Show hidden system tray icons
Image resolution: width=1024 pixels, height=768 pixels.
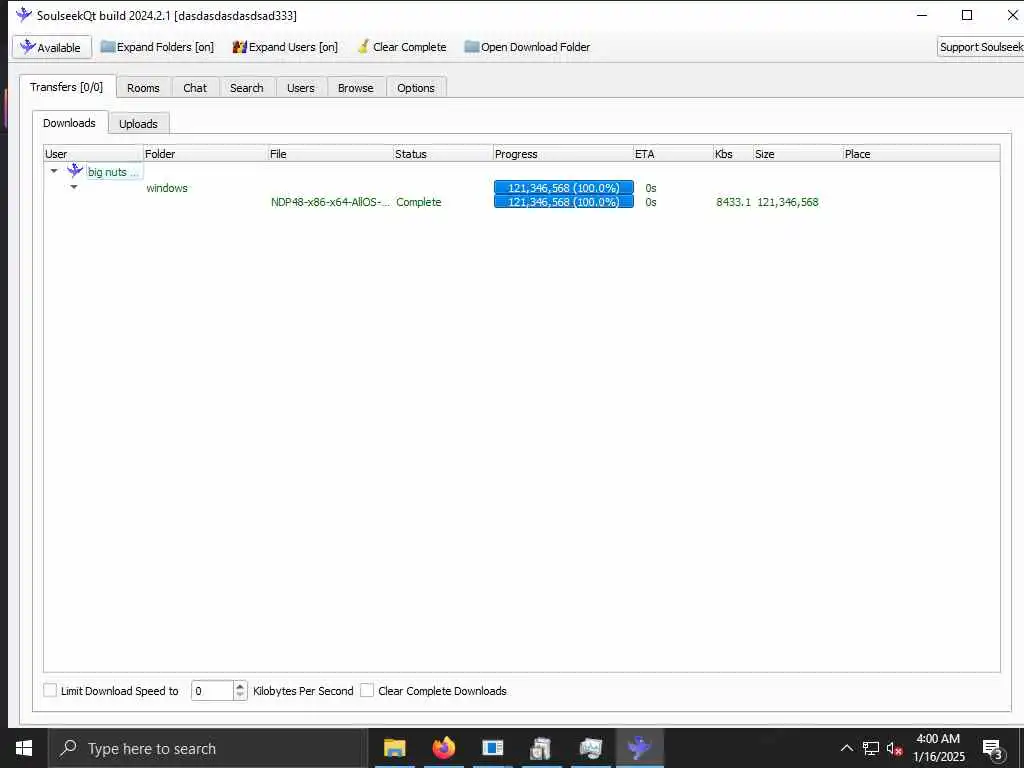[x=846, y=748]
